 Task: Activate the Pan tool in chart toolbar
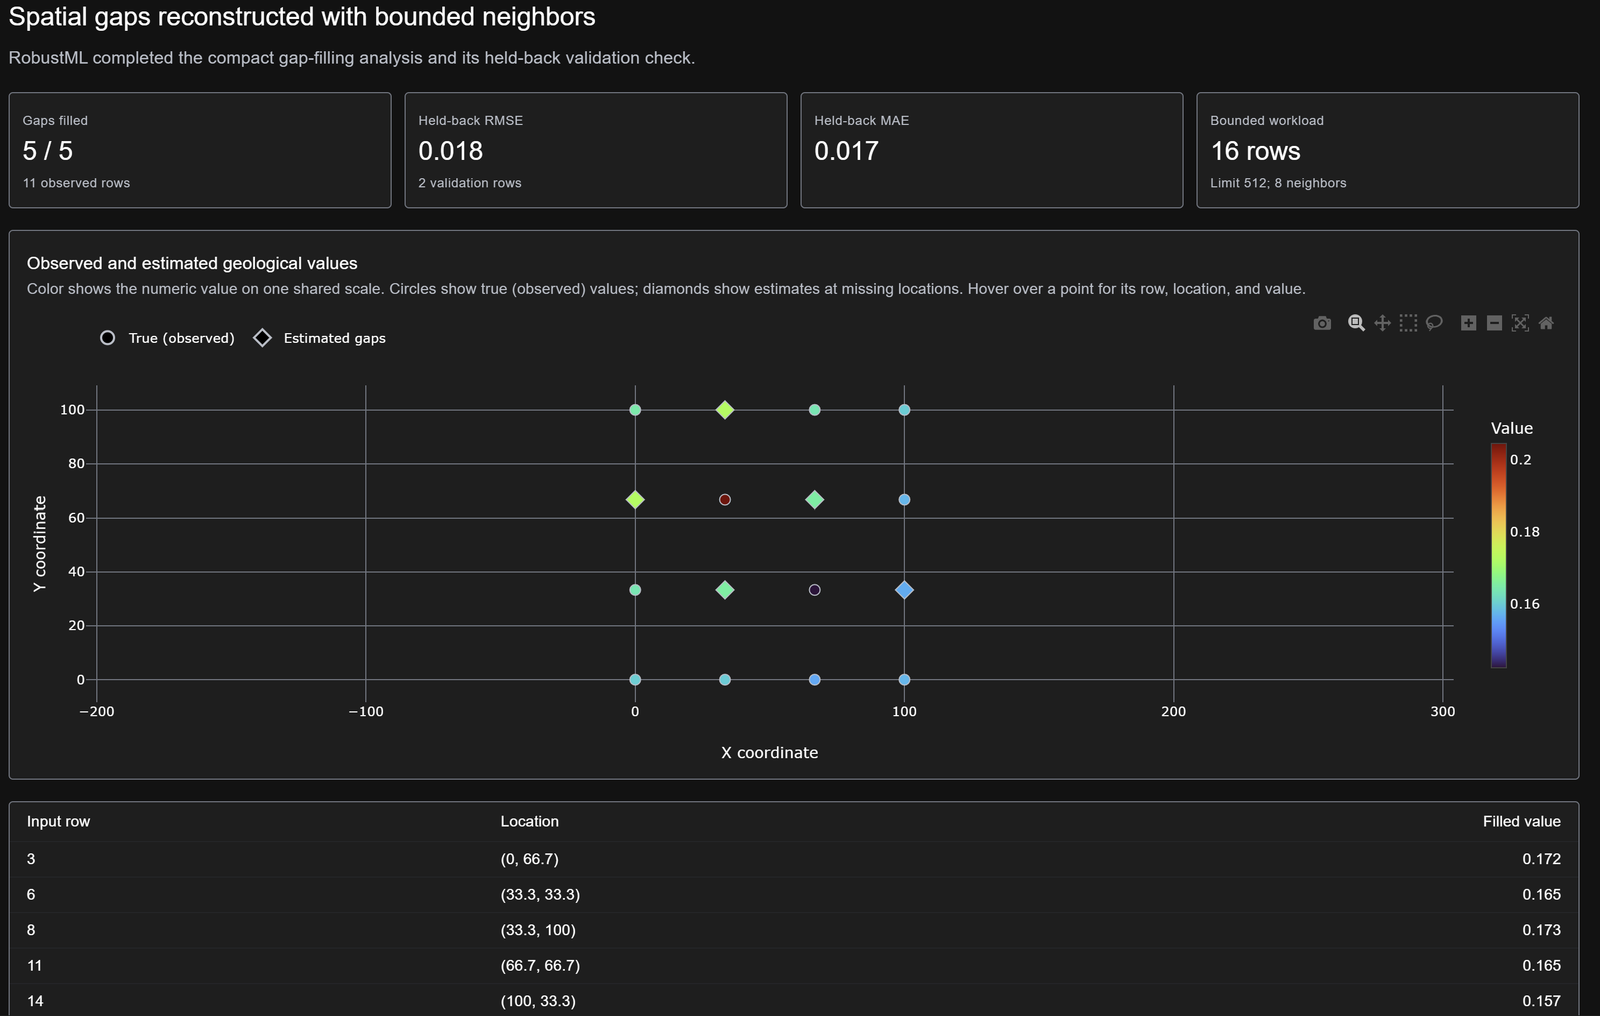click(1382, 323)
